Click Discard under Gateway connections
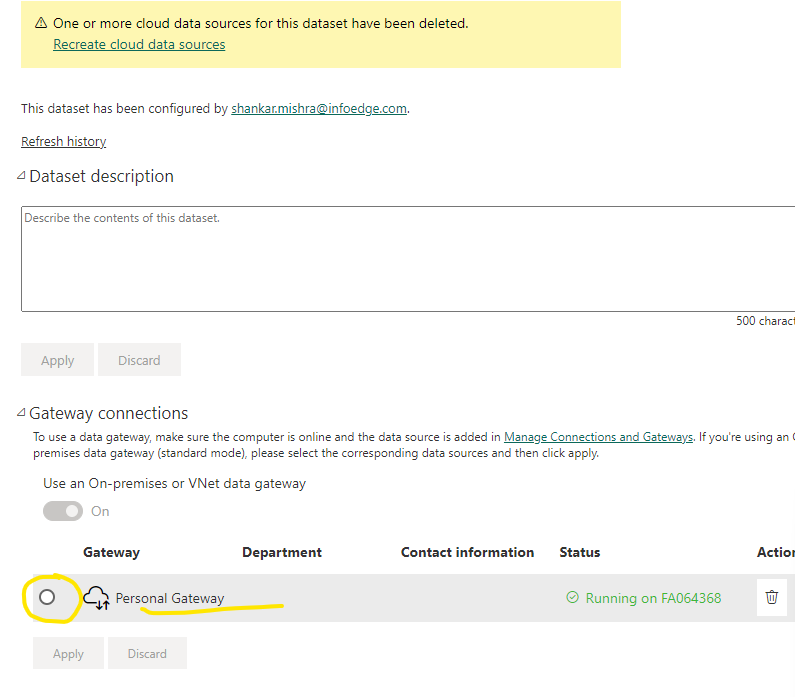This screenshot has width=795, height=697. tap(147, 653)
